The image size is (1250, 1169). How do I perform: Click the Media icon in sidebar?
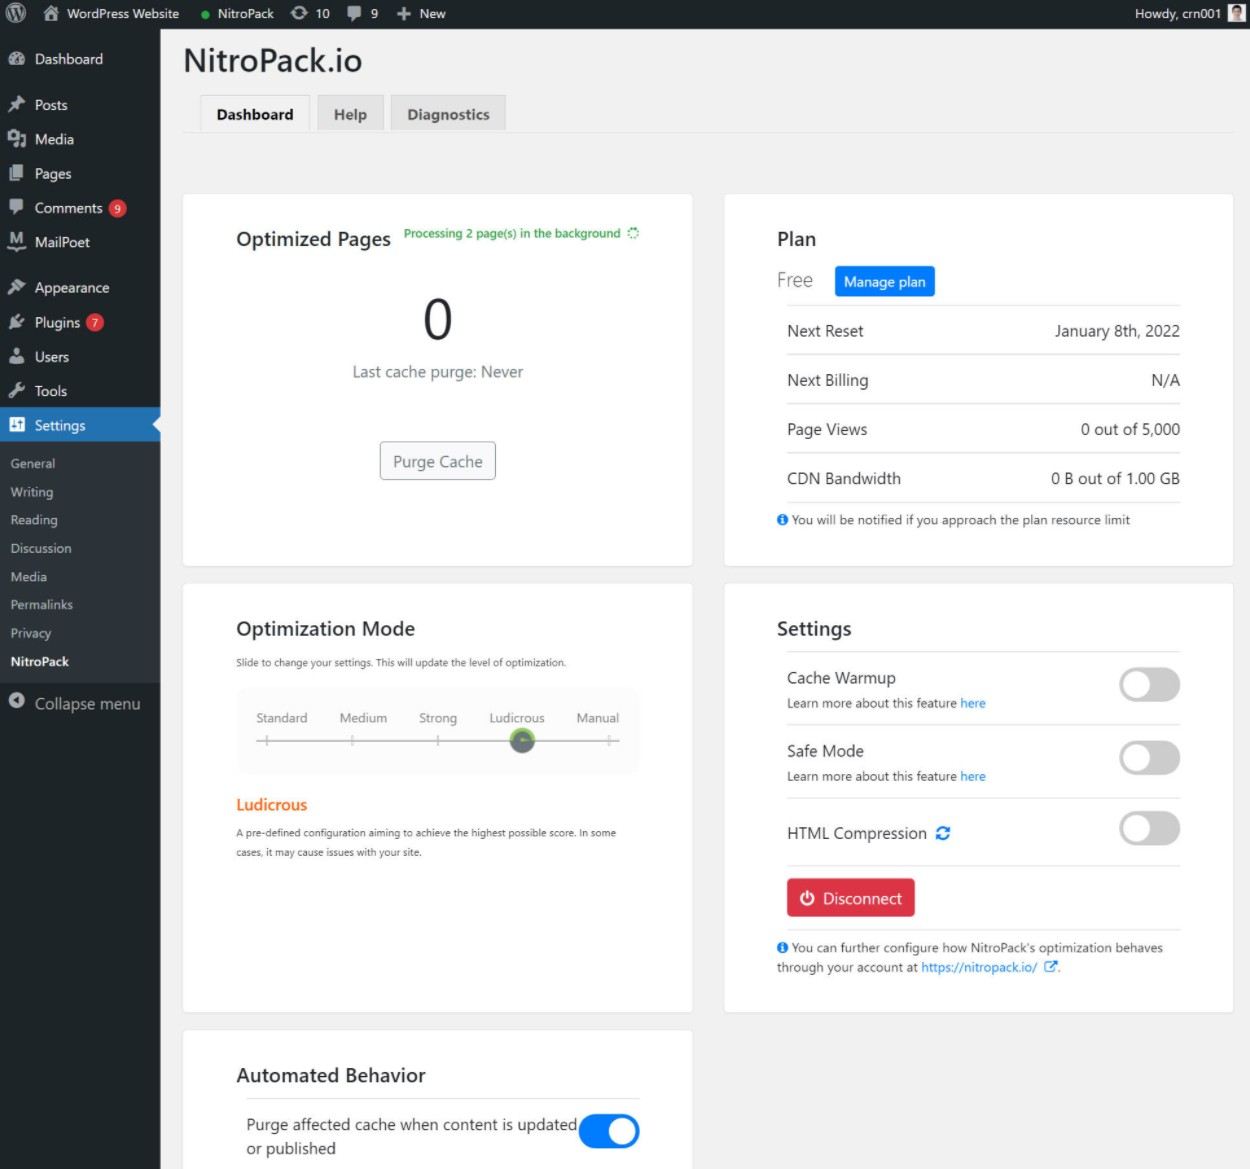pyautogui.click(x=16, y=139)
